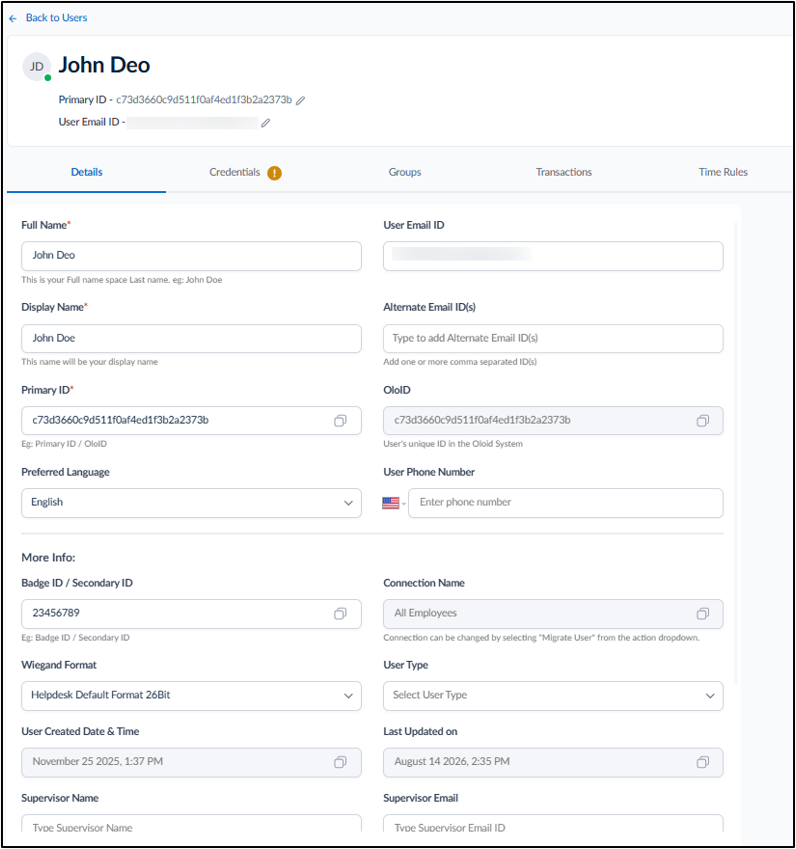Click the Primary ID text field
796x849 pixels.
[x=191, y=421]
